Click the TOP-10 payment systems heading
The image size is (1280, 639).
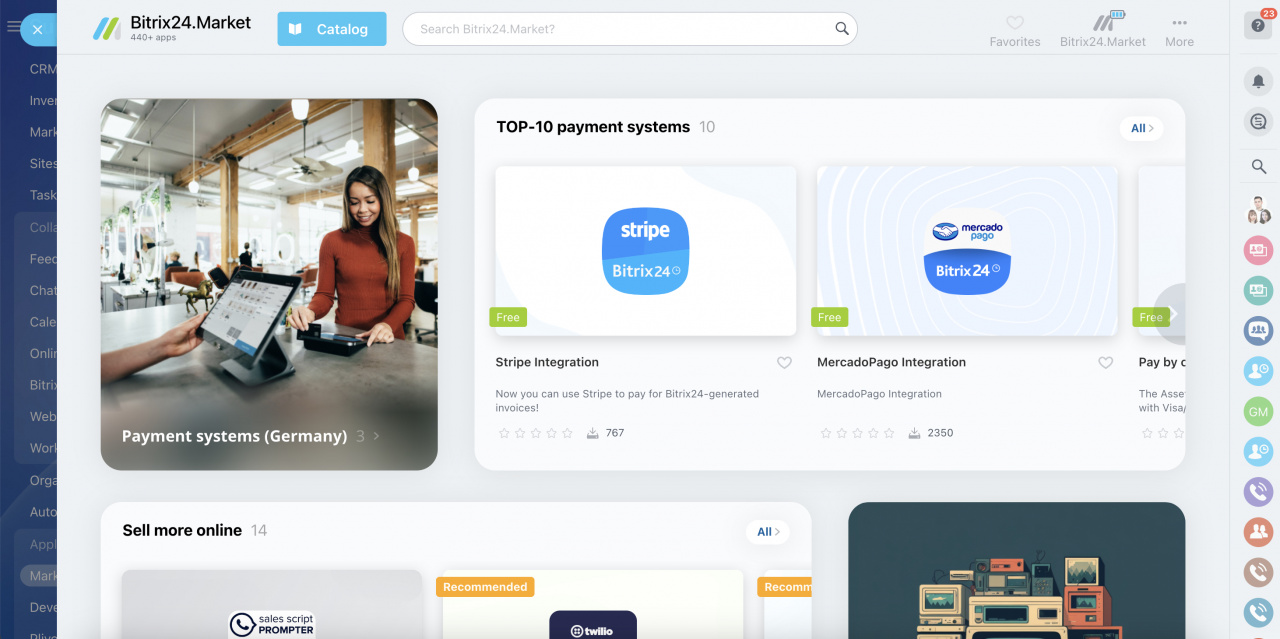[x=593, y=127]
